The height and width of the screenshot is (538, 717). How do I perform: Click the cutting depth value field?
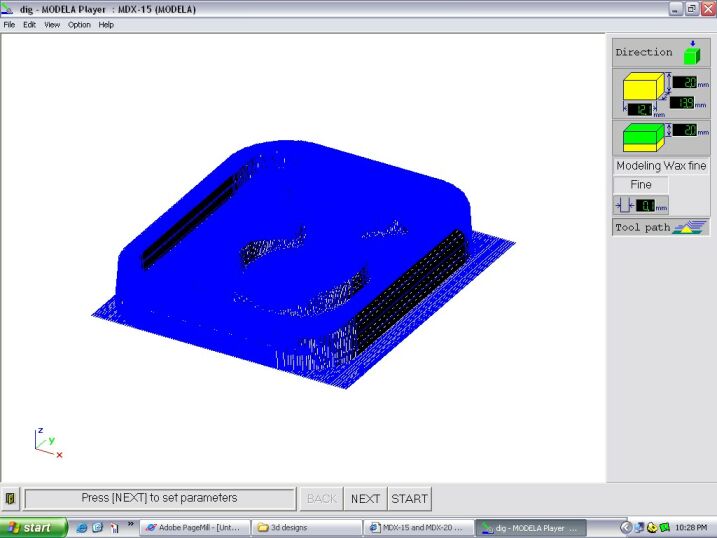click(x=684, y=130)
